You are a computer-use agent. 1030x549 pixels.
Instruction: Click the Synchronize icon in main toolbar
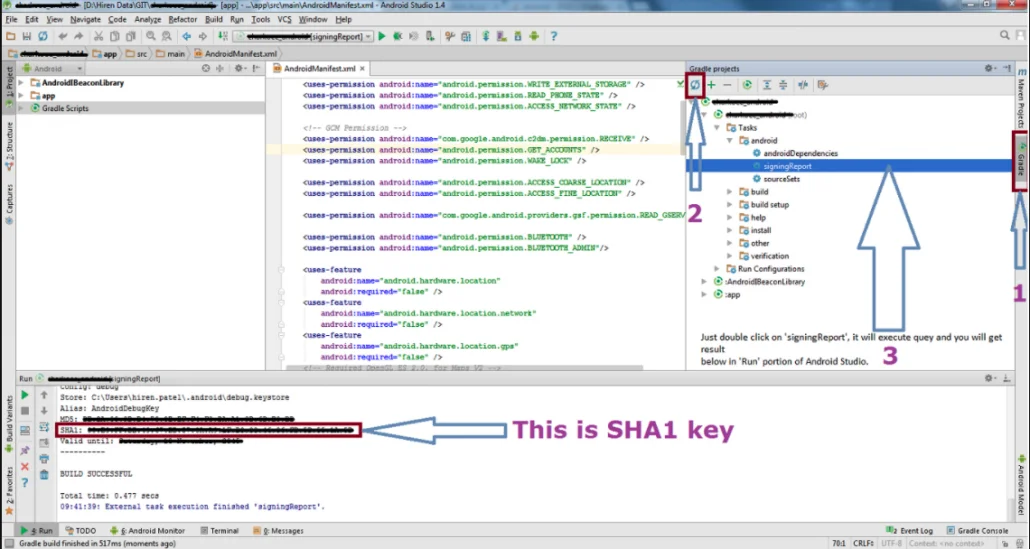(x=43, y=36)
